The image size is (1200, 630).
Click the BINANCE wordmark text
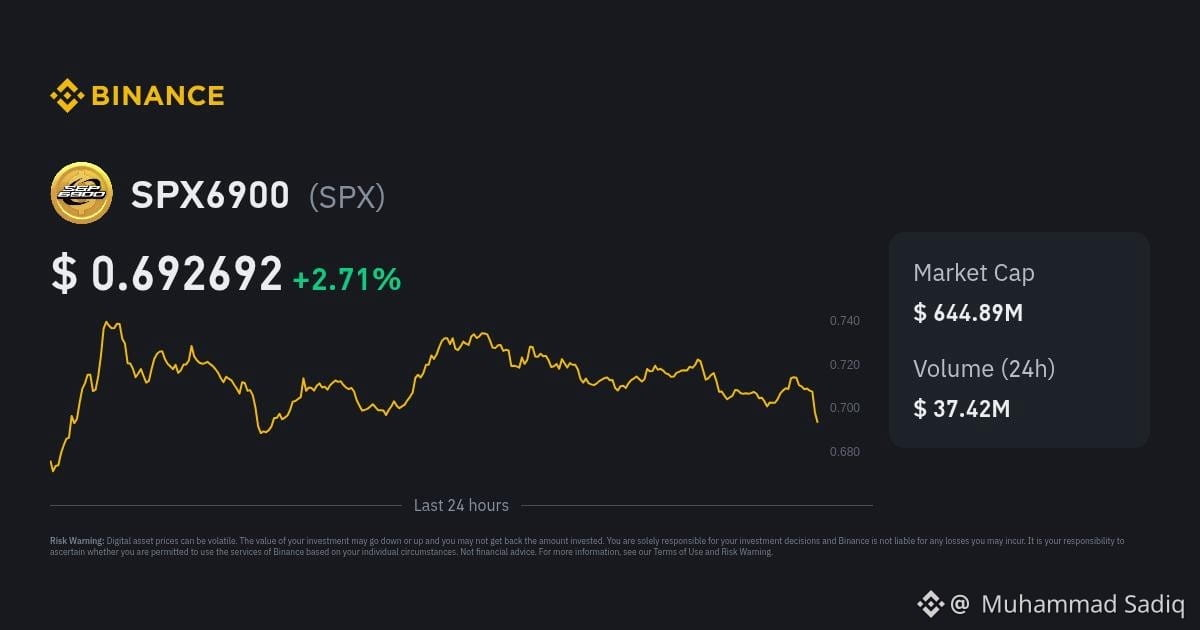[x=158, y=96]
